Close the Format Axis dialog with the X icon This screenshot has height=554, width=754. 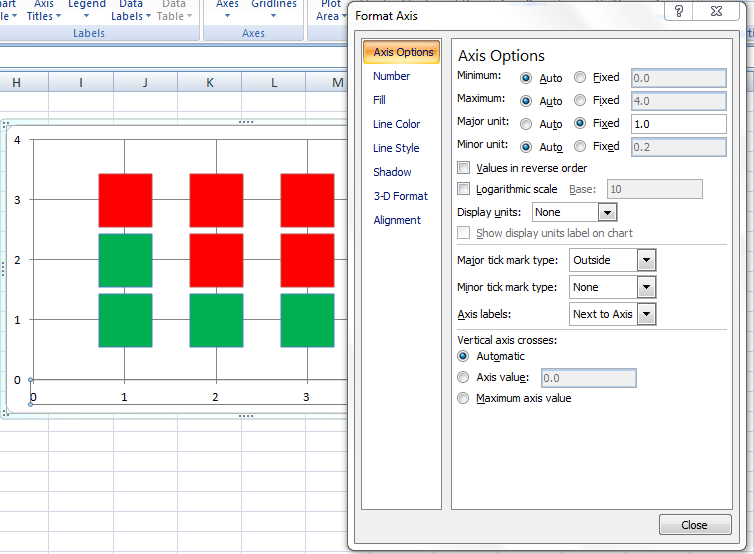(x=716, y=11)
